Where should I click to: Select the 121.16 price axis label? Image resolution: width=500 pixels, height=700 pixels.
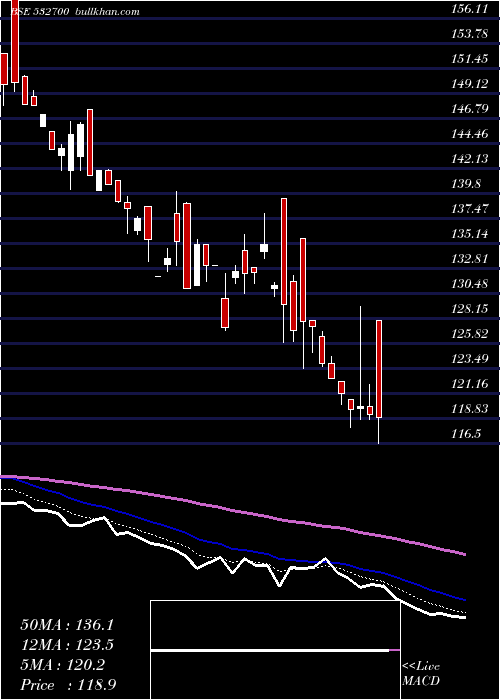click(x=470, y=384)
